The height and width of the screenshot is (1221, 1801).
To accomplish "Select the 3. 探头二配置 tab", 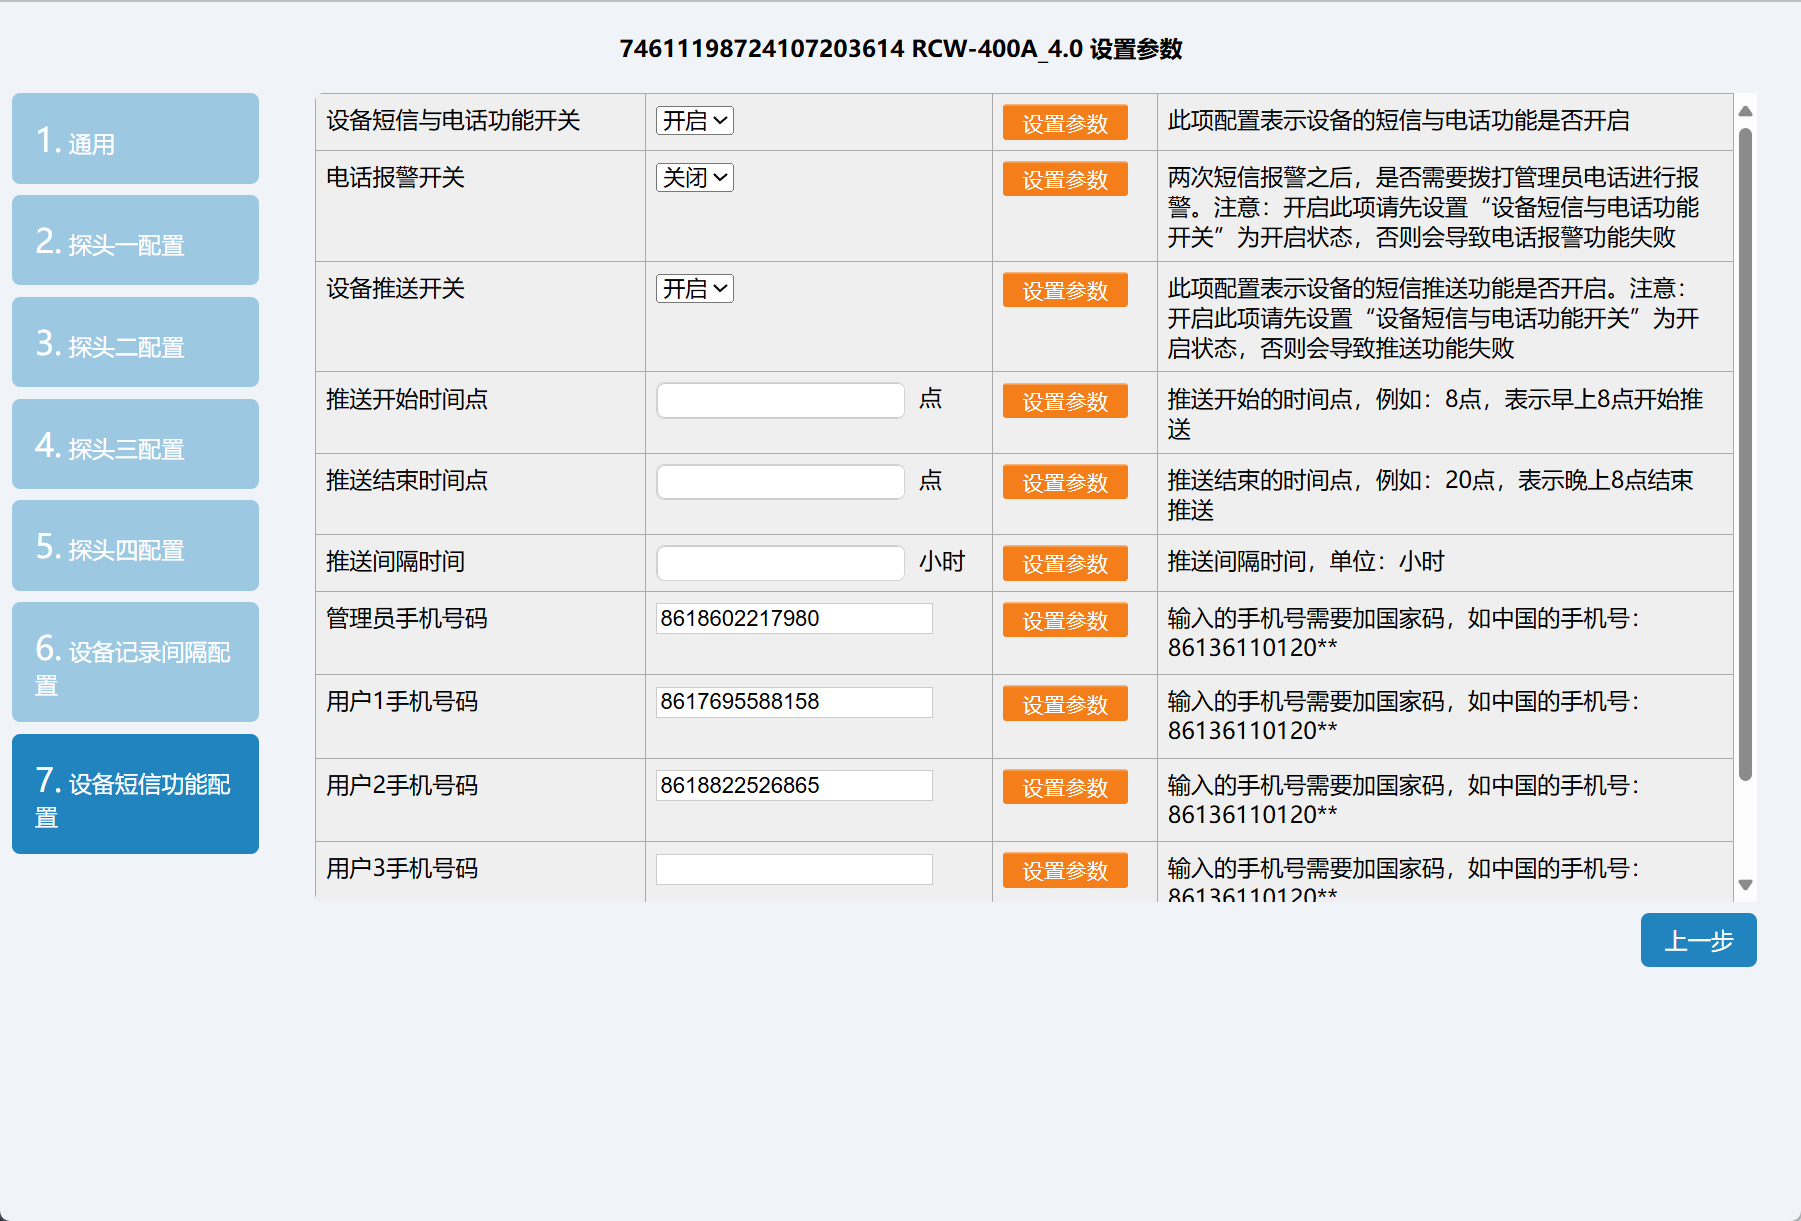I will click(x=135, y=343).
